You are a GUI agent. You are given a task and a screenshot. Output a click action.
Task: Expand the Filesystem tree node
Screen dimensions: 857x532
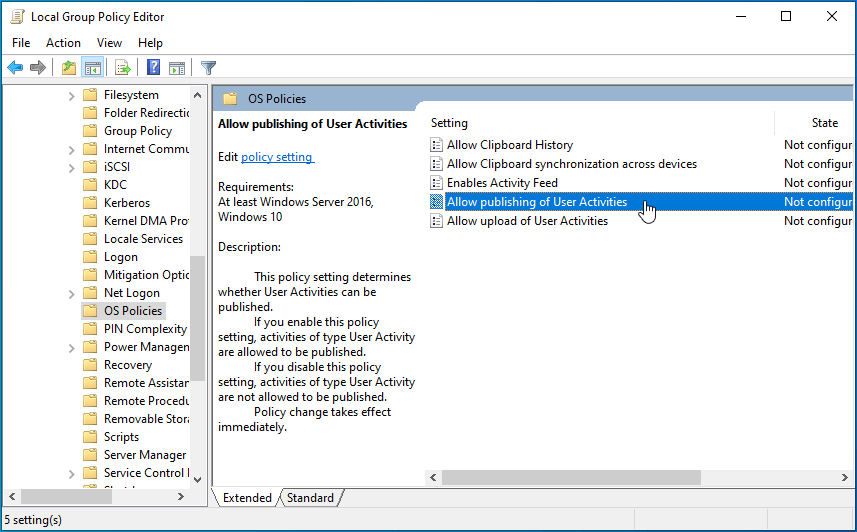72,95
